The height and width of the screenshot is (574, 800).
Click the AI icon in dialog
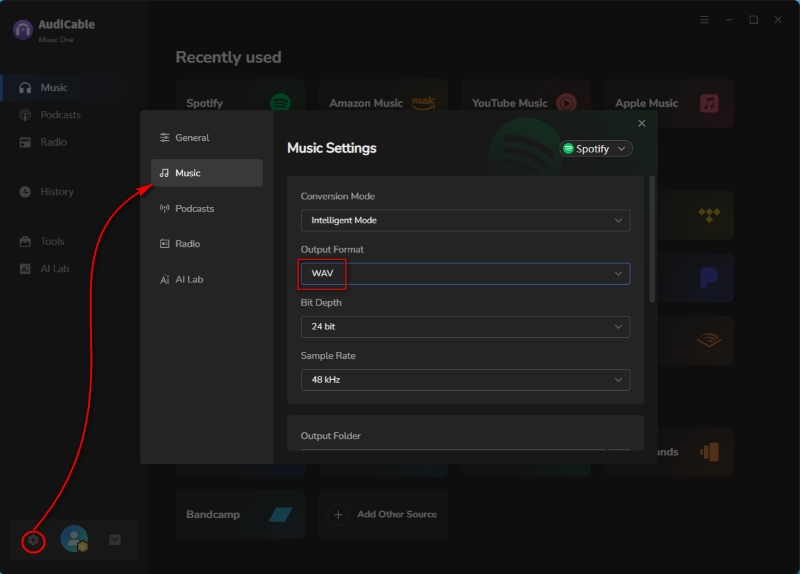coord(164,280)
